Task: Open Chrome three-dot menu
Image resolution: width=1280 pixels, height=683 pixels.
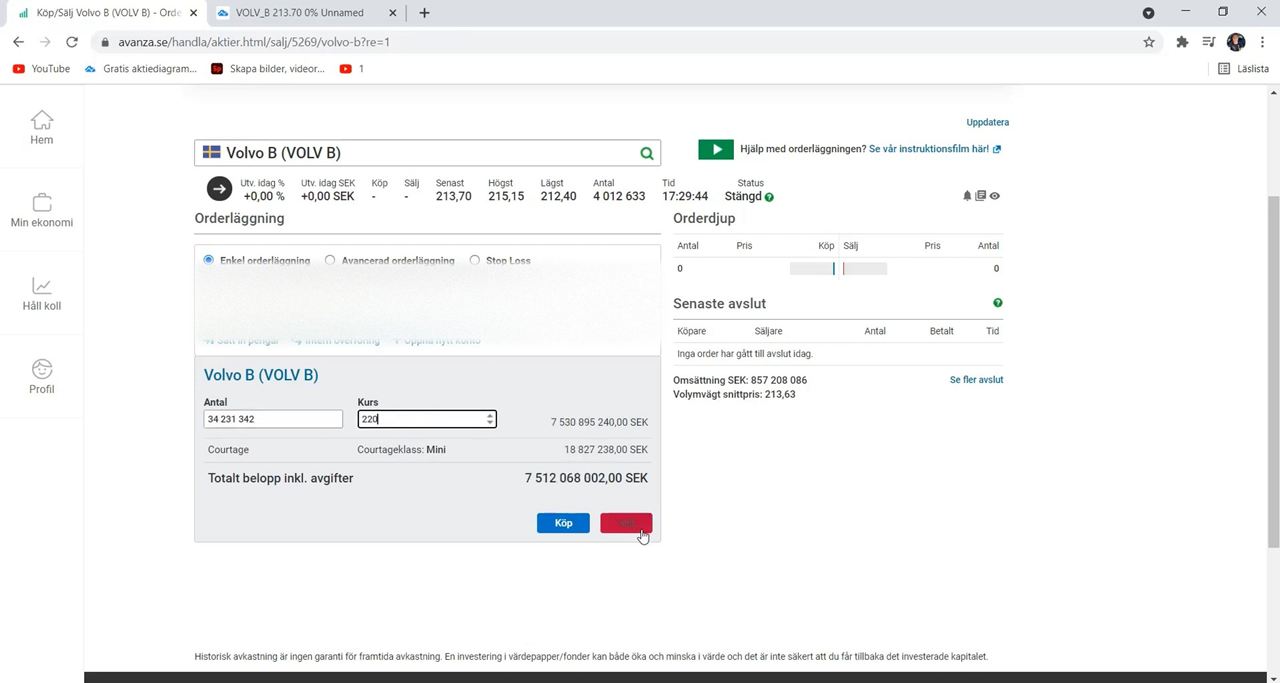Action: point(1262,42)
